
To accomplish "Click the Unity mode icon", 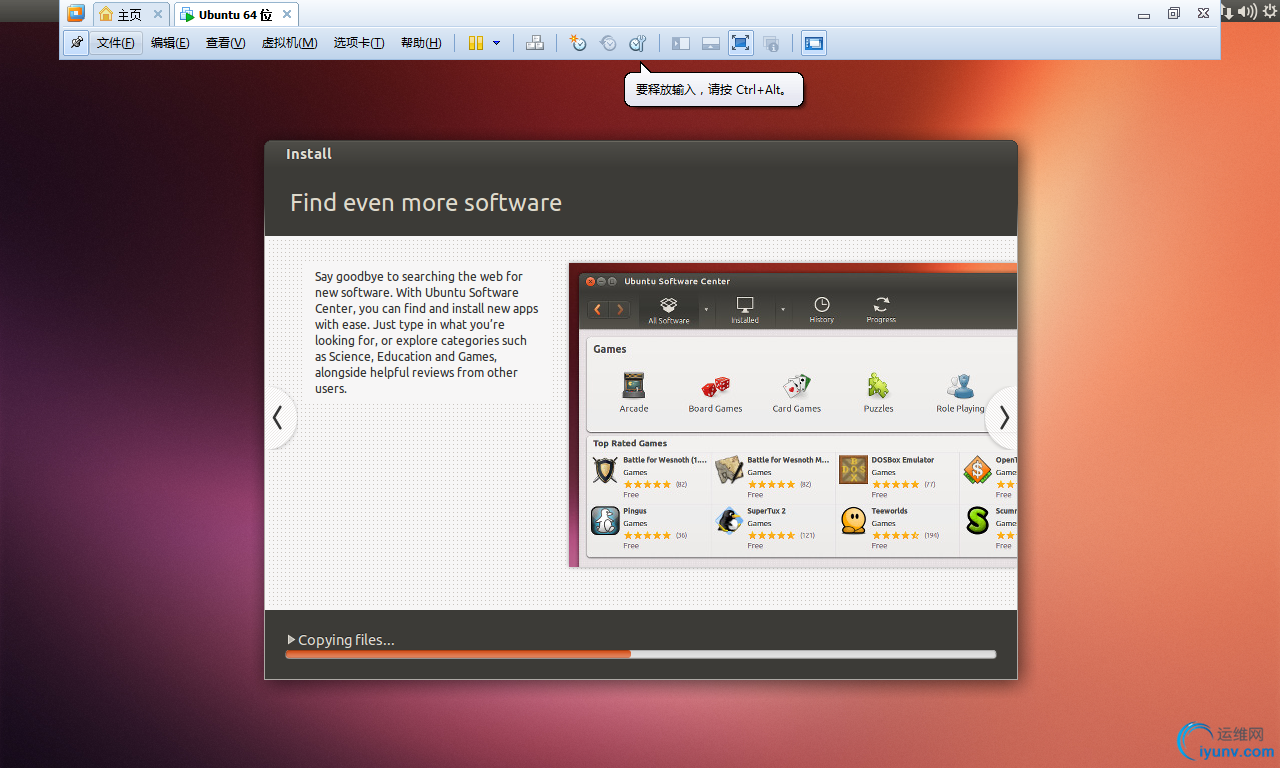I will (x=771, y=43).
